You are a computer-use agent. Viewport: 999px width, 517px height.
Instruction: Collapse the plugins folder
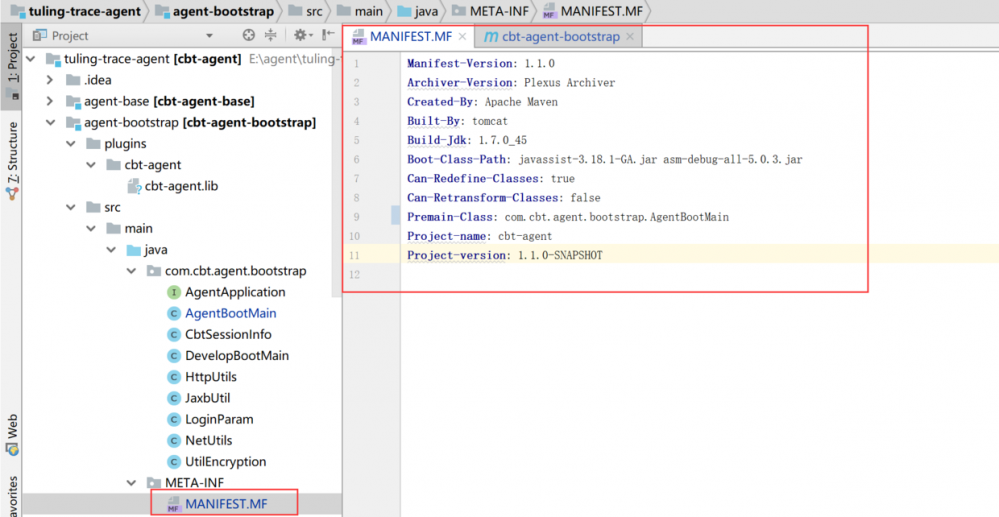[71, 143]
